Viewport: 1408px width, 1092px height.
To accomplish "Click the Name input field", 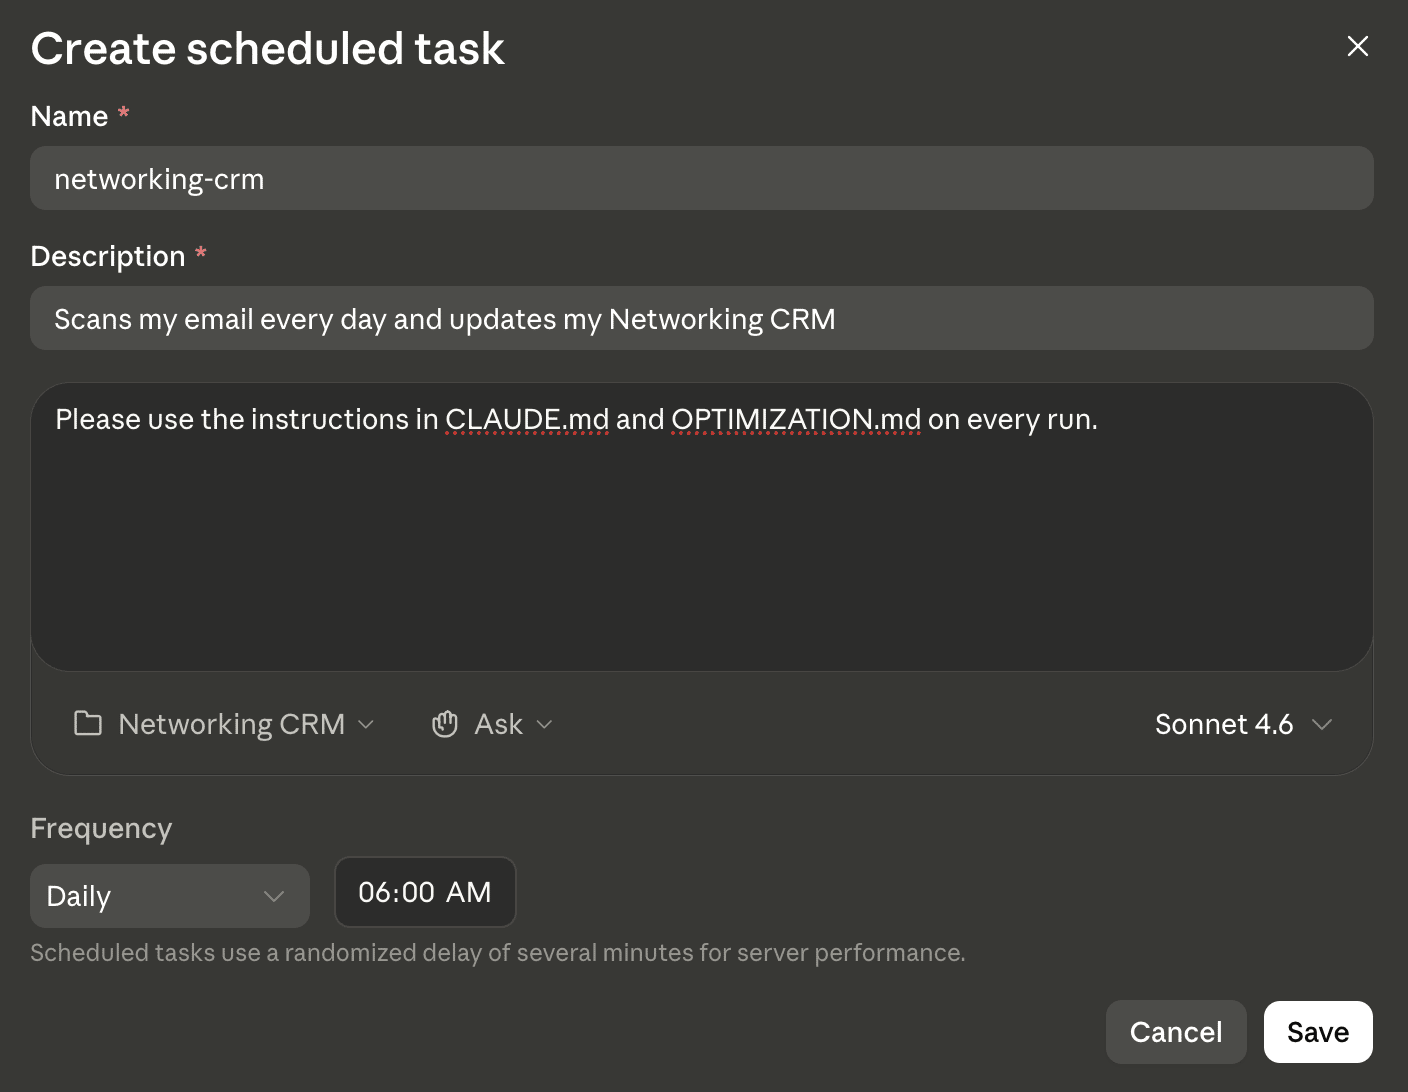I will [x=701, y=178].
